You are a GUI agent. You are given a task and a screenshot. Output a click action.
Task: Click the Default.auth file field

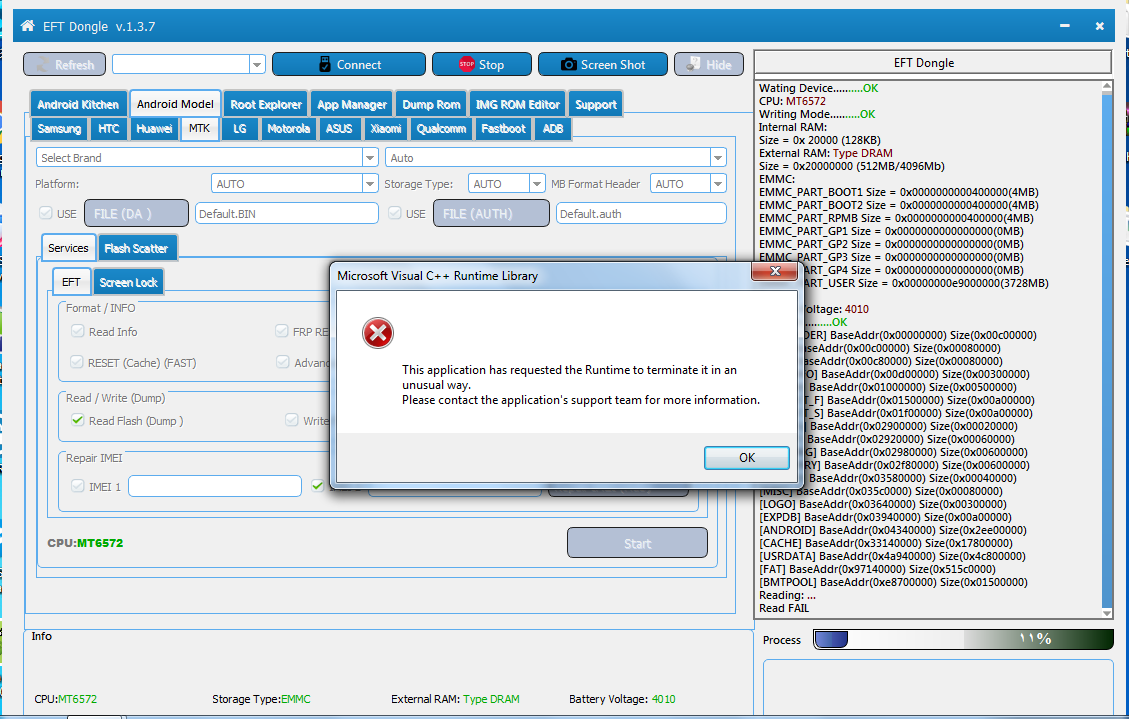(641, 213)
